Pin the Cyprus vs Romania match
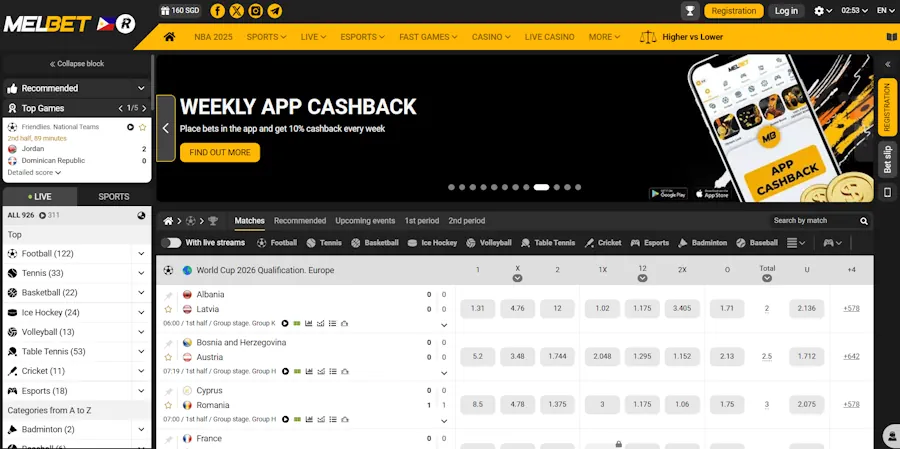This screenshot has width=900, height=449. point(168,391)
